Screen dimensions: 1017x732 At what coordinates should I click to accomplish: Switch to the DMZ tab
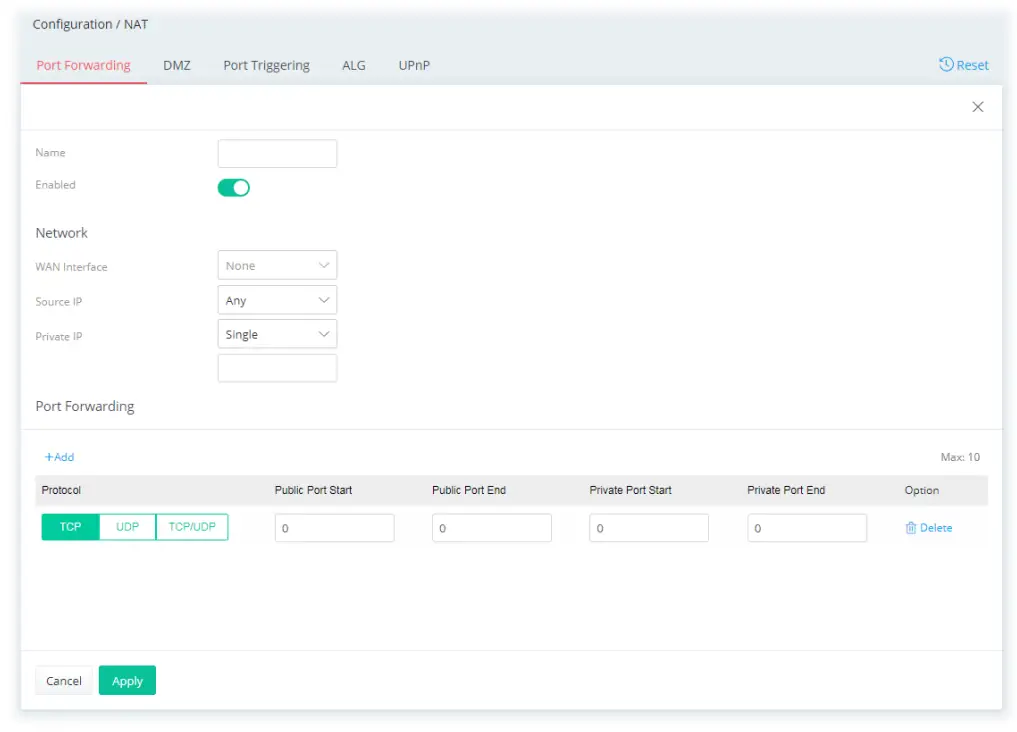176,65
